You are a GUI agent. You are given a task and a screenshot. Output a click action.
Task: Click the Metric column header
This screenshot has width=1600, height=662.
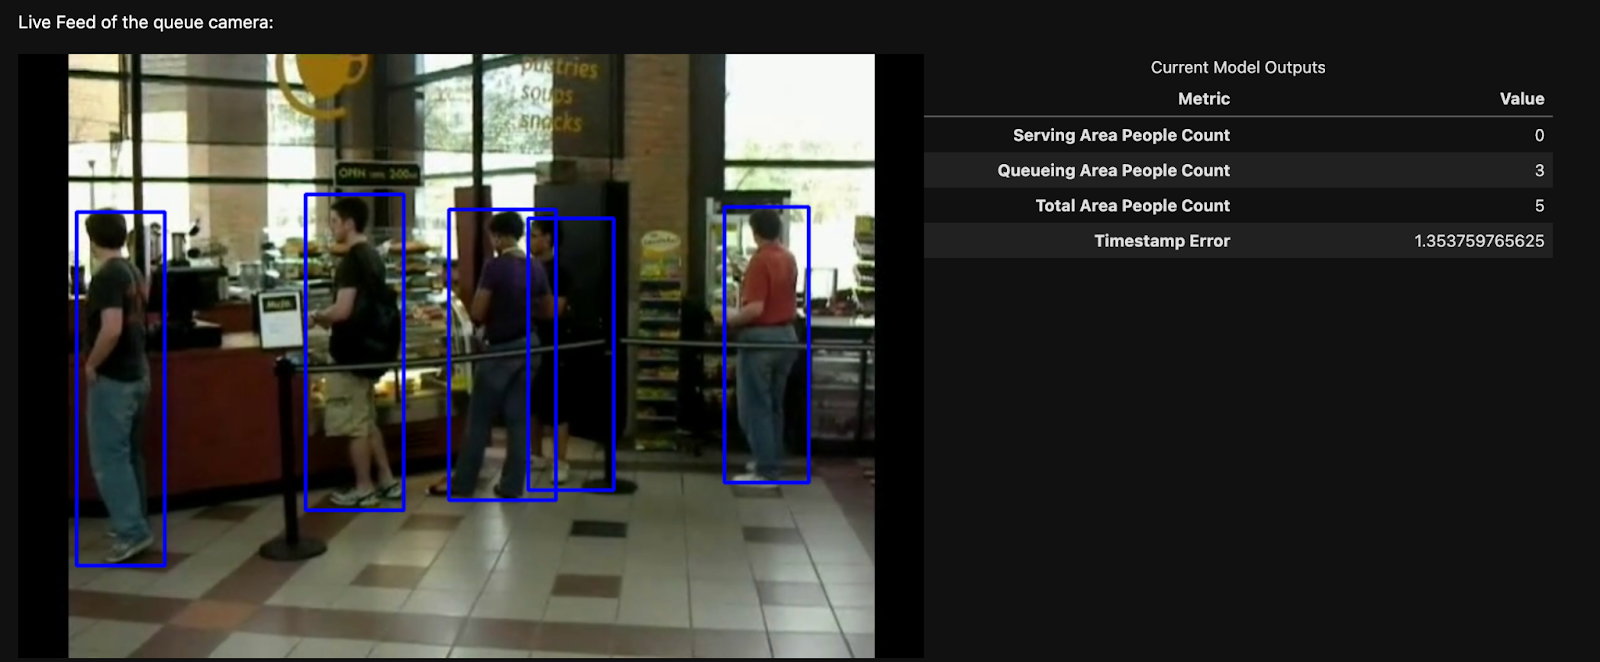tap(1203, 99)
